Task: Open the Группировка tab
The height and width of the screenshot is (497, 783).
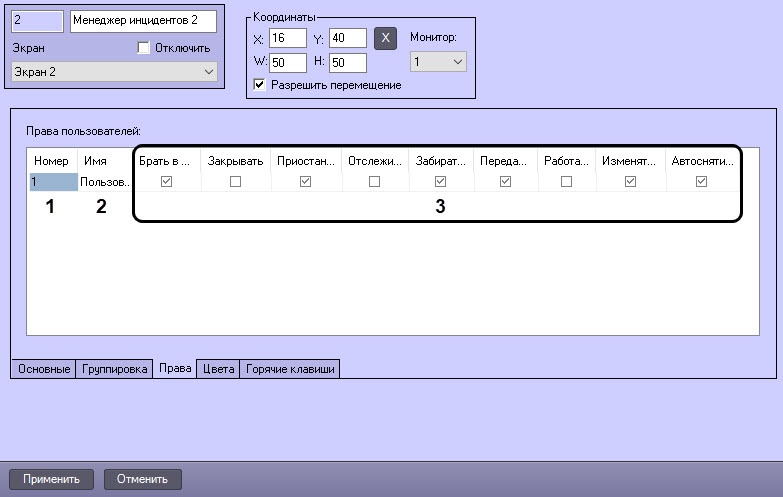Action: coord(114,369)
